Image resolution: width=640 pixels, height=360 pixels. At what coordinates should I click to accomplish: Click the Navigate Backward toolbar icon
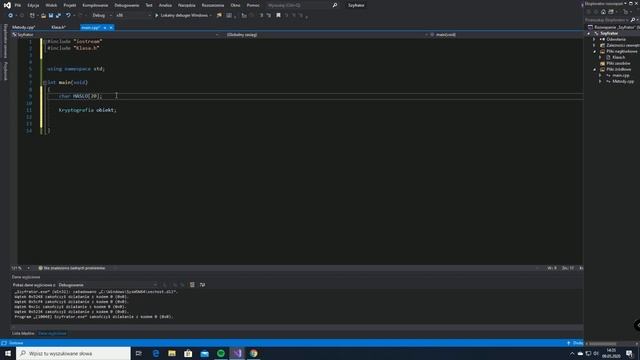[11, 16]
